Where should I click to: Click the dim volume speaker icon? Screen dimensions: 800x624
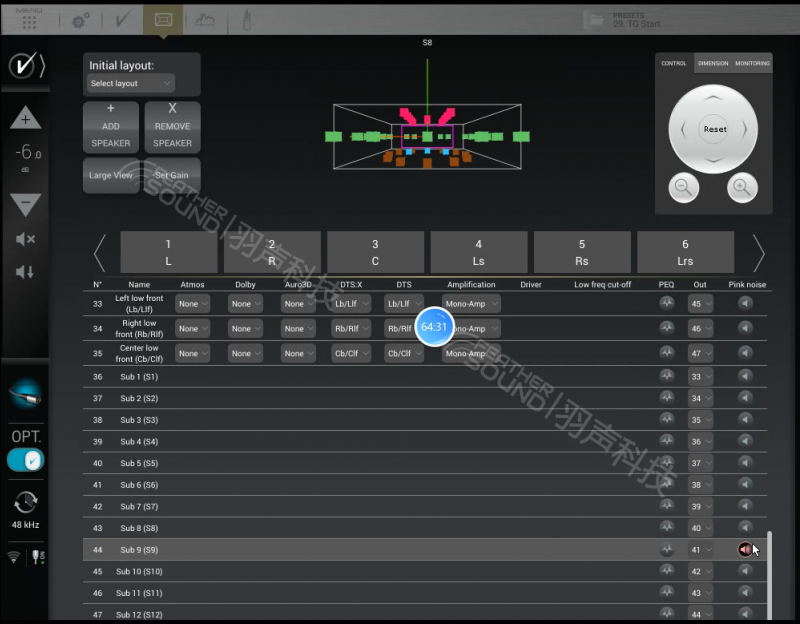click(x=26, y=272)
